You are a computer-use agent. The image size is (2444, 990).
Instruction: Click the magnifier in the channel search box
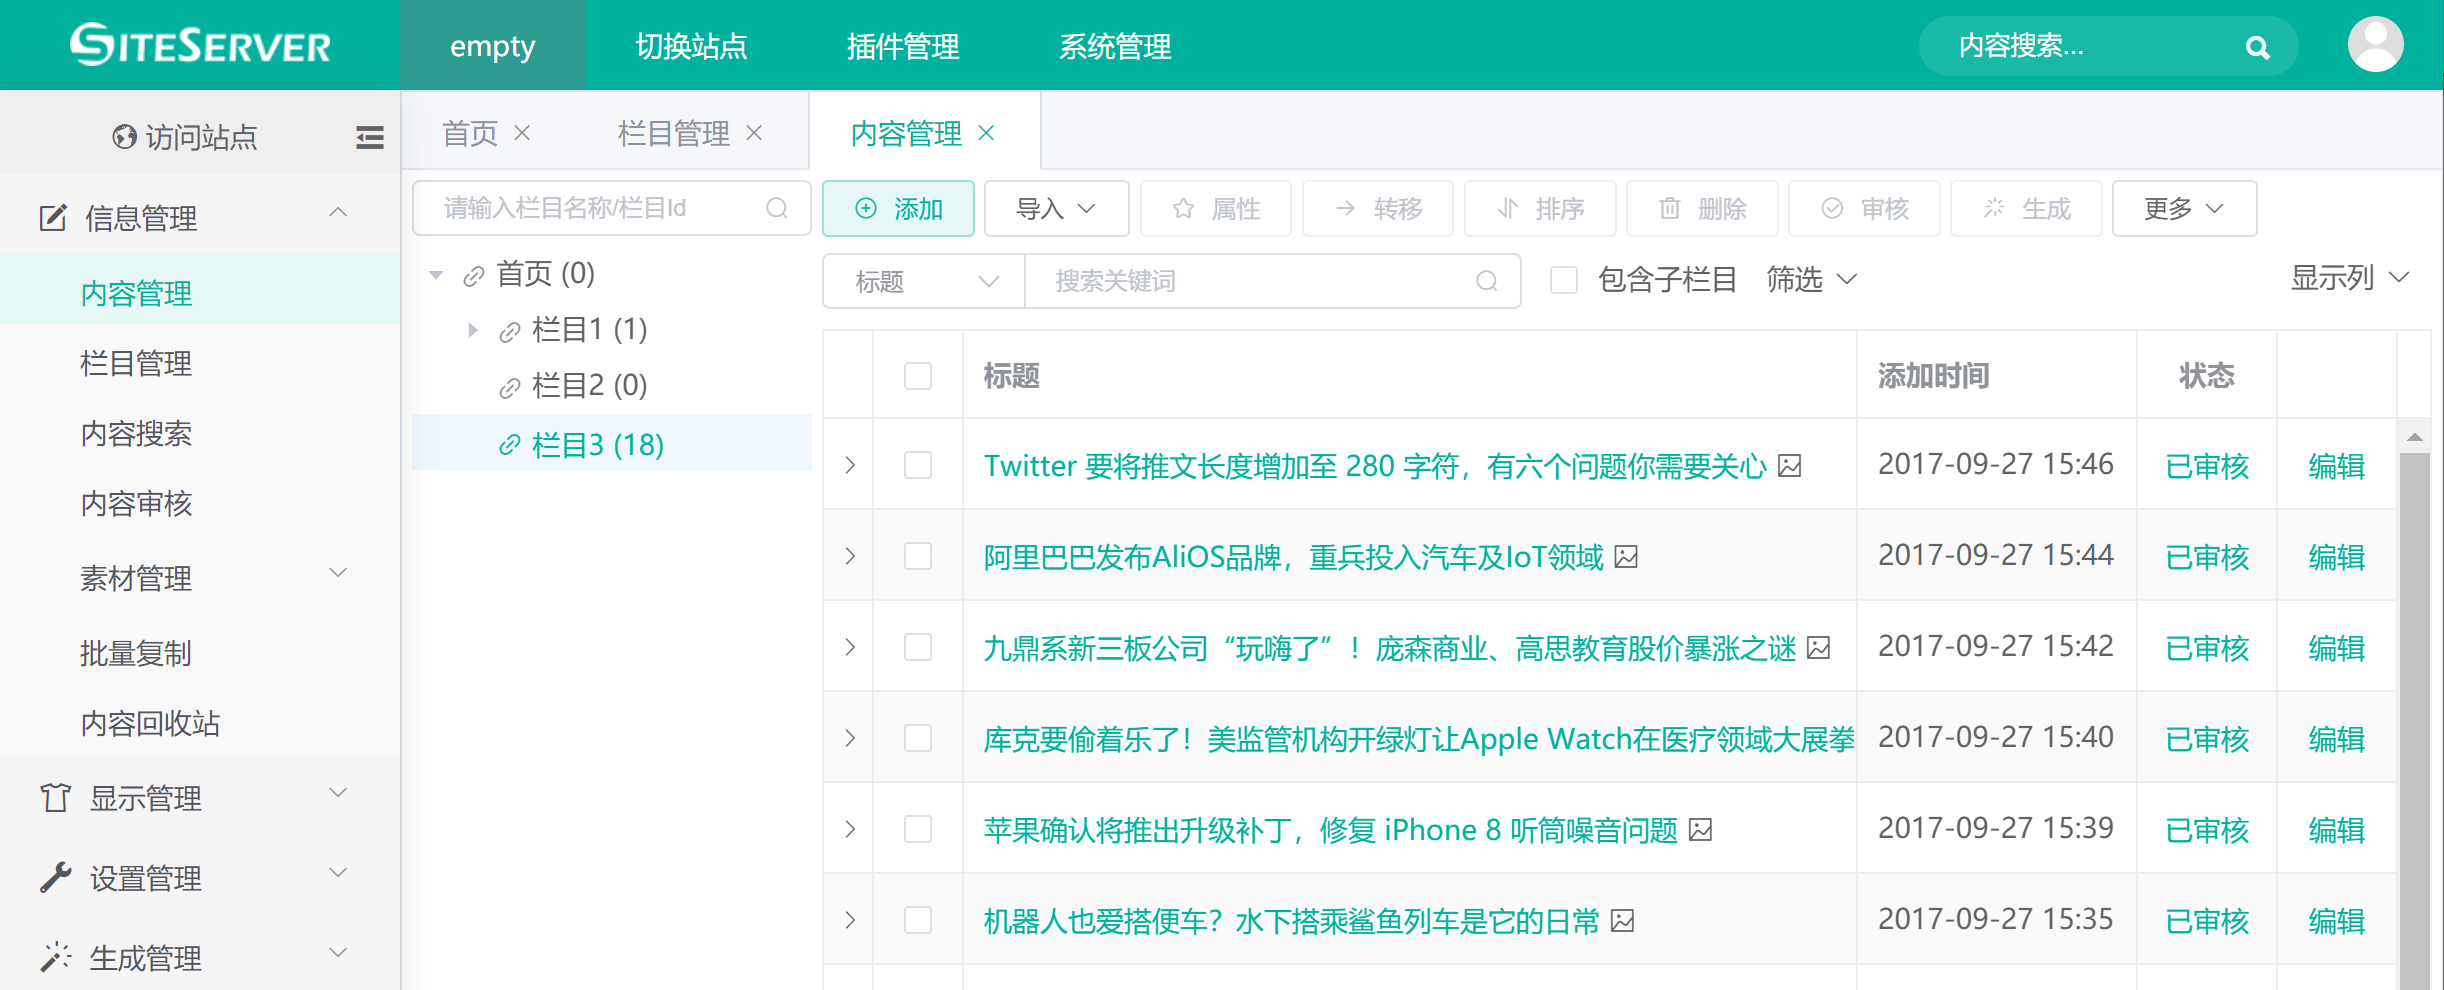[x=777, y=208]
